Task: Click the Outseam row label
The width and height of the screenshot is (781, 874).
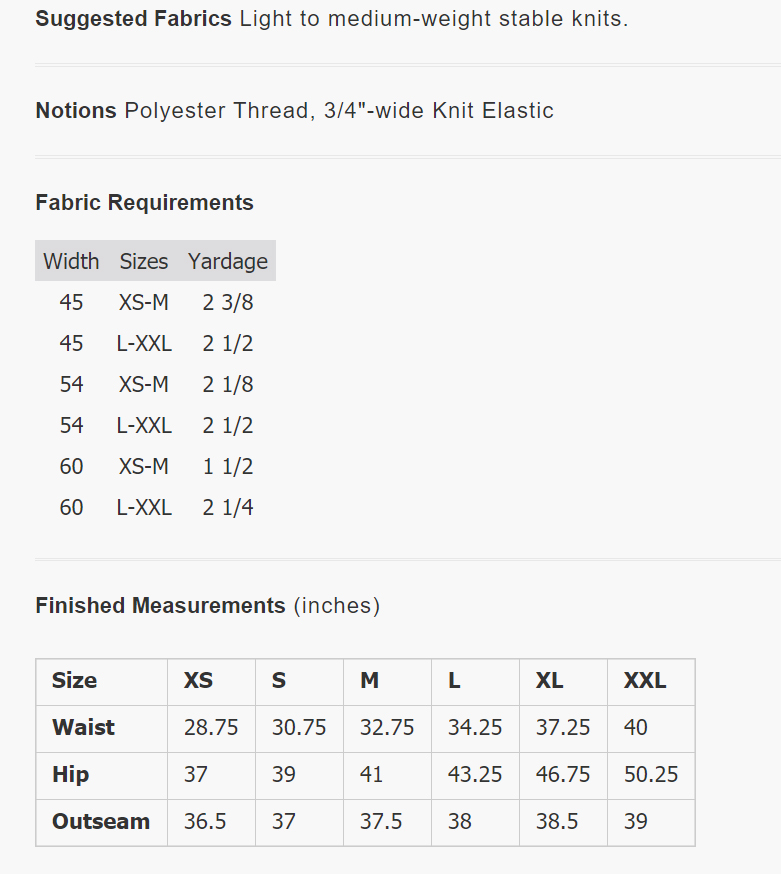Action: 101,822
